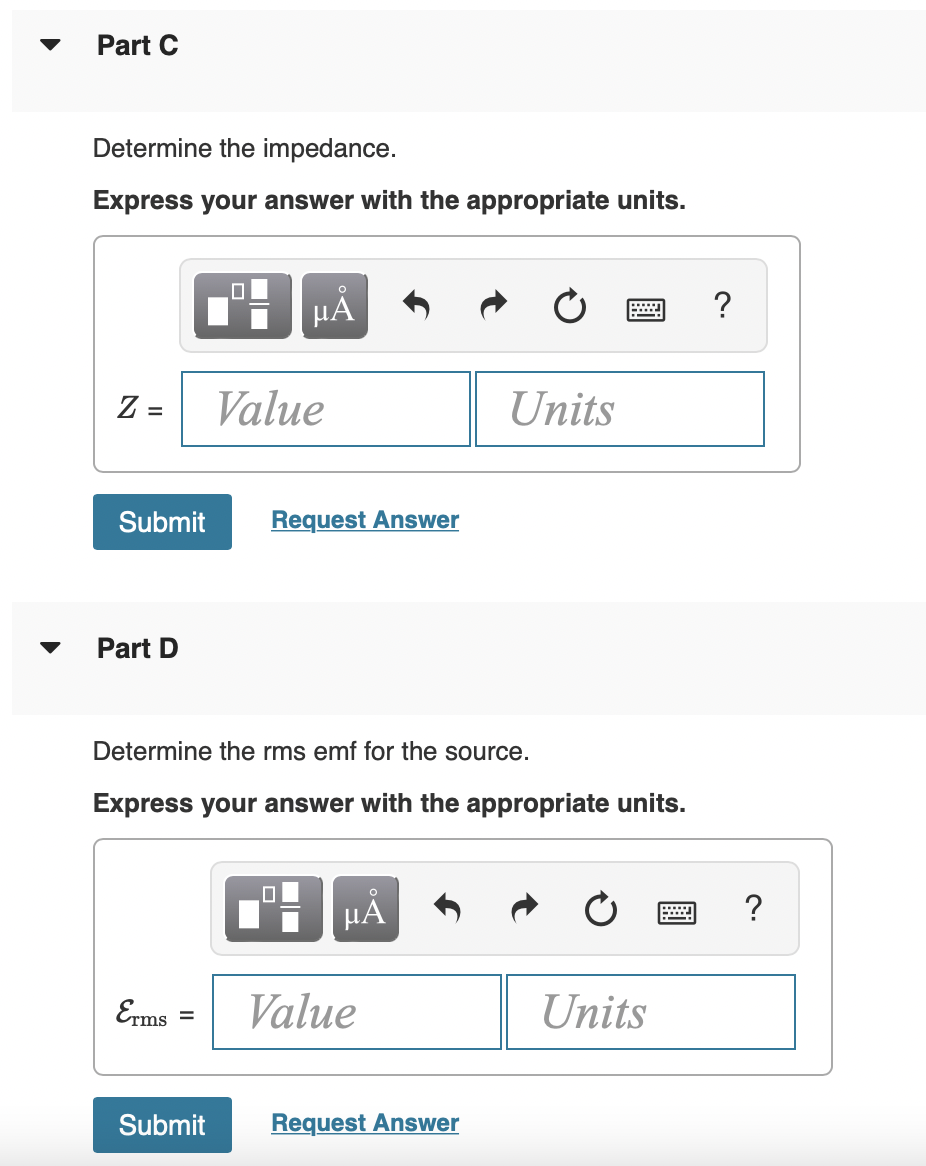The width and height of the screenshot is (926, 1166).
Task: Open keyboard shortcuts in Part C toolbar
Action: [x=646, y=309]
